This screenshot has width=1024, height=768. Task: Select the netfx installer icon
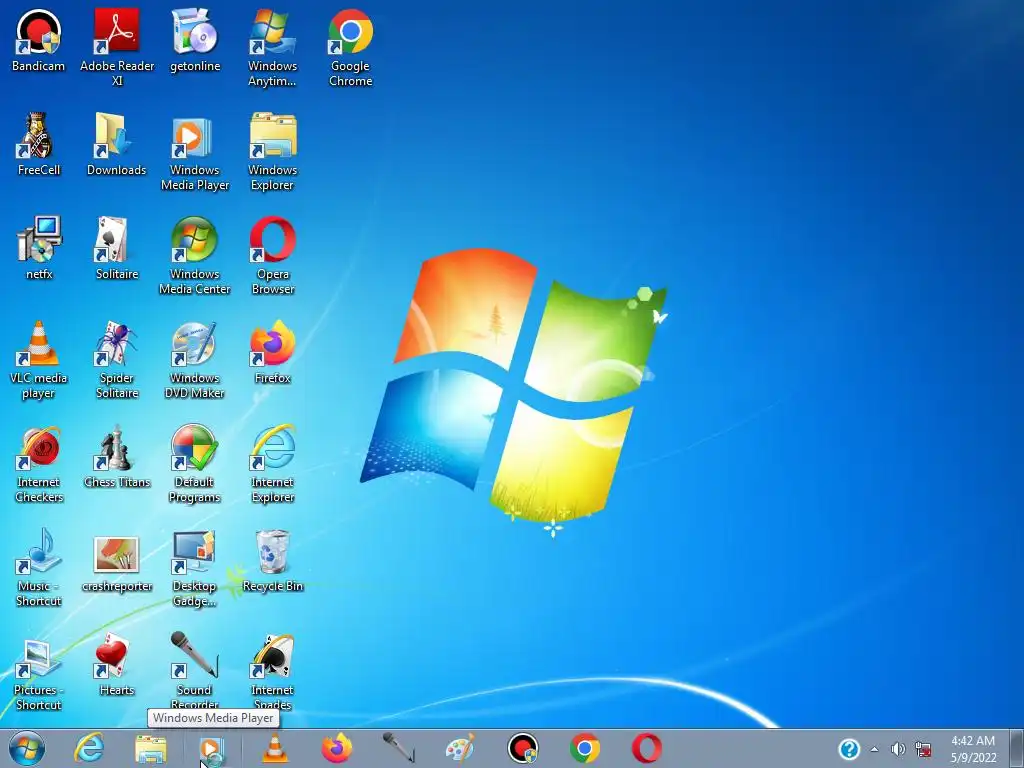(39, 248)
